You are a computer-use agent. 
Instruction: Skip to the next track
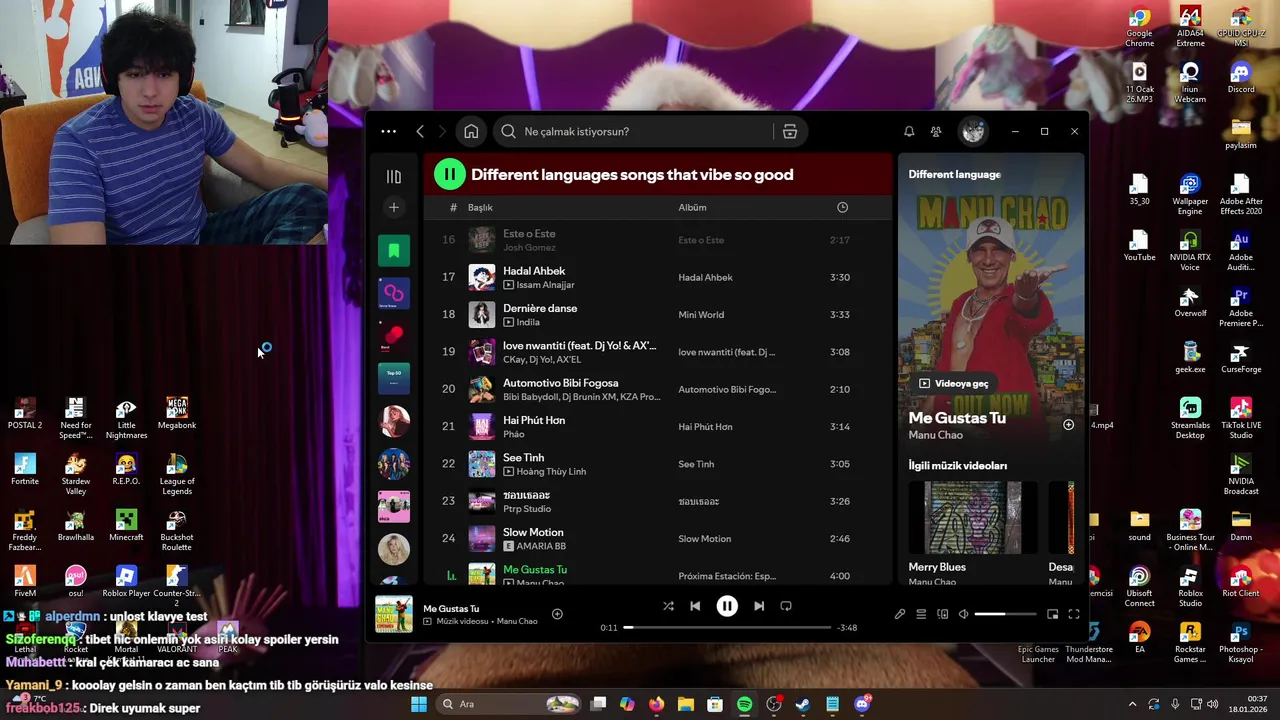click(x=759, y=606)
